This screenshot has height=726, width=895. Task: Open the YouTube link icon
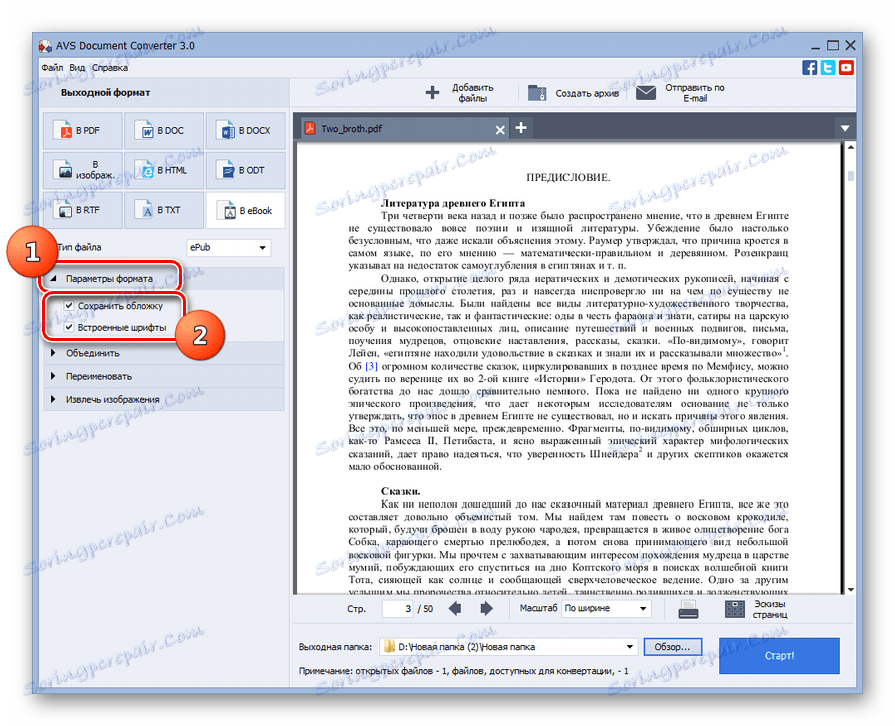(846, 67)
